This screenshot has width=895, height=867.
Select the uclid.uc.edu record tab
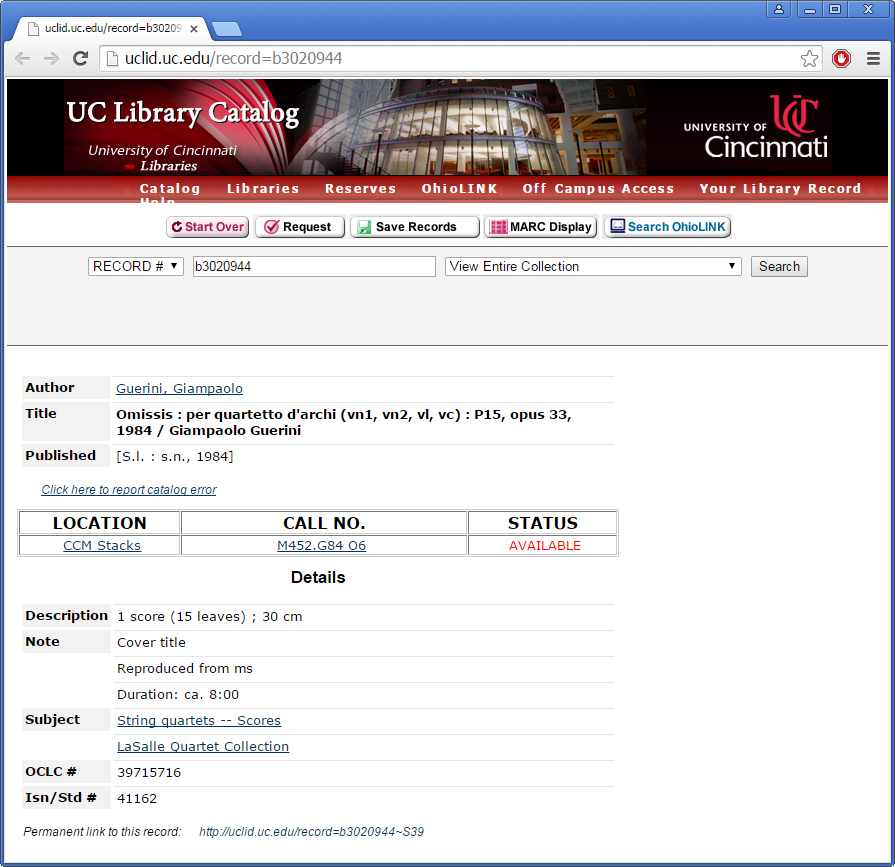tap(113, 29)
